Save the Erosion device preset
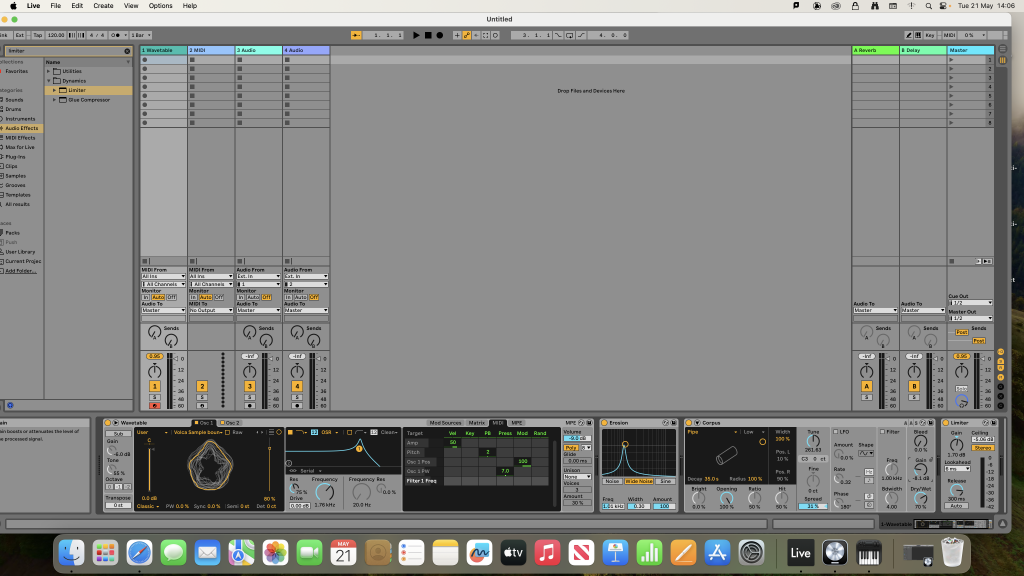Image resolution: width=1024 pixels, height=576 pixels. tap(674, 423)
